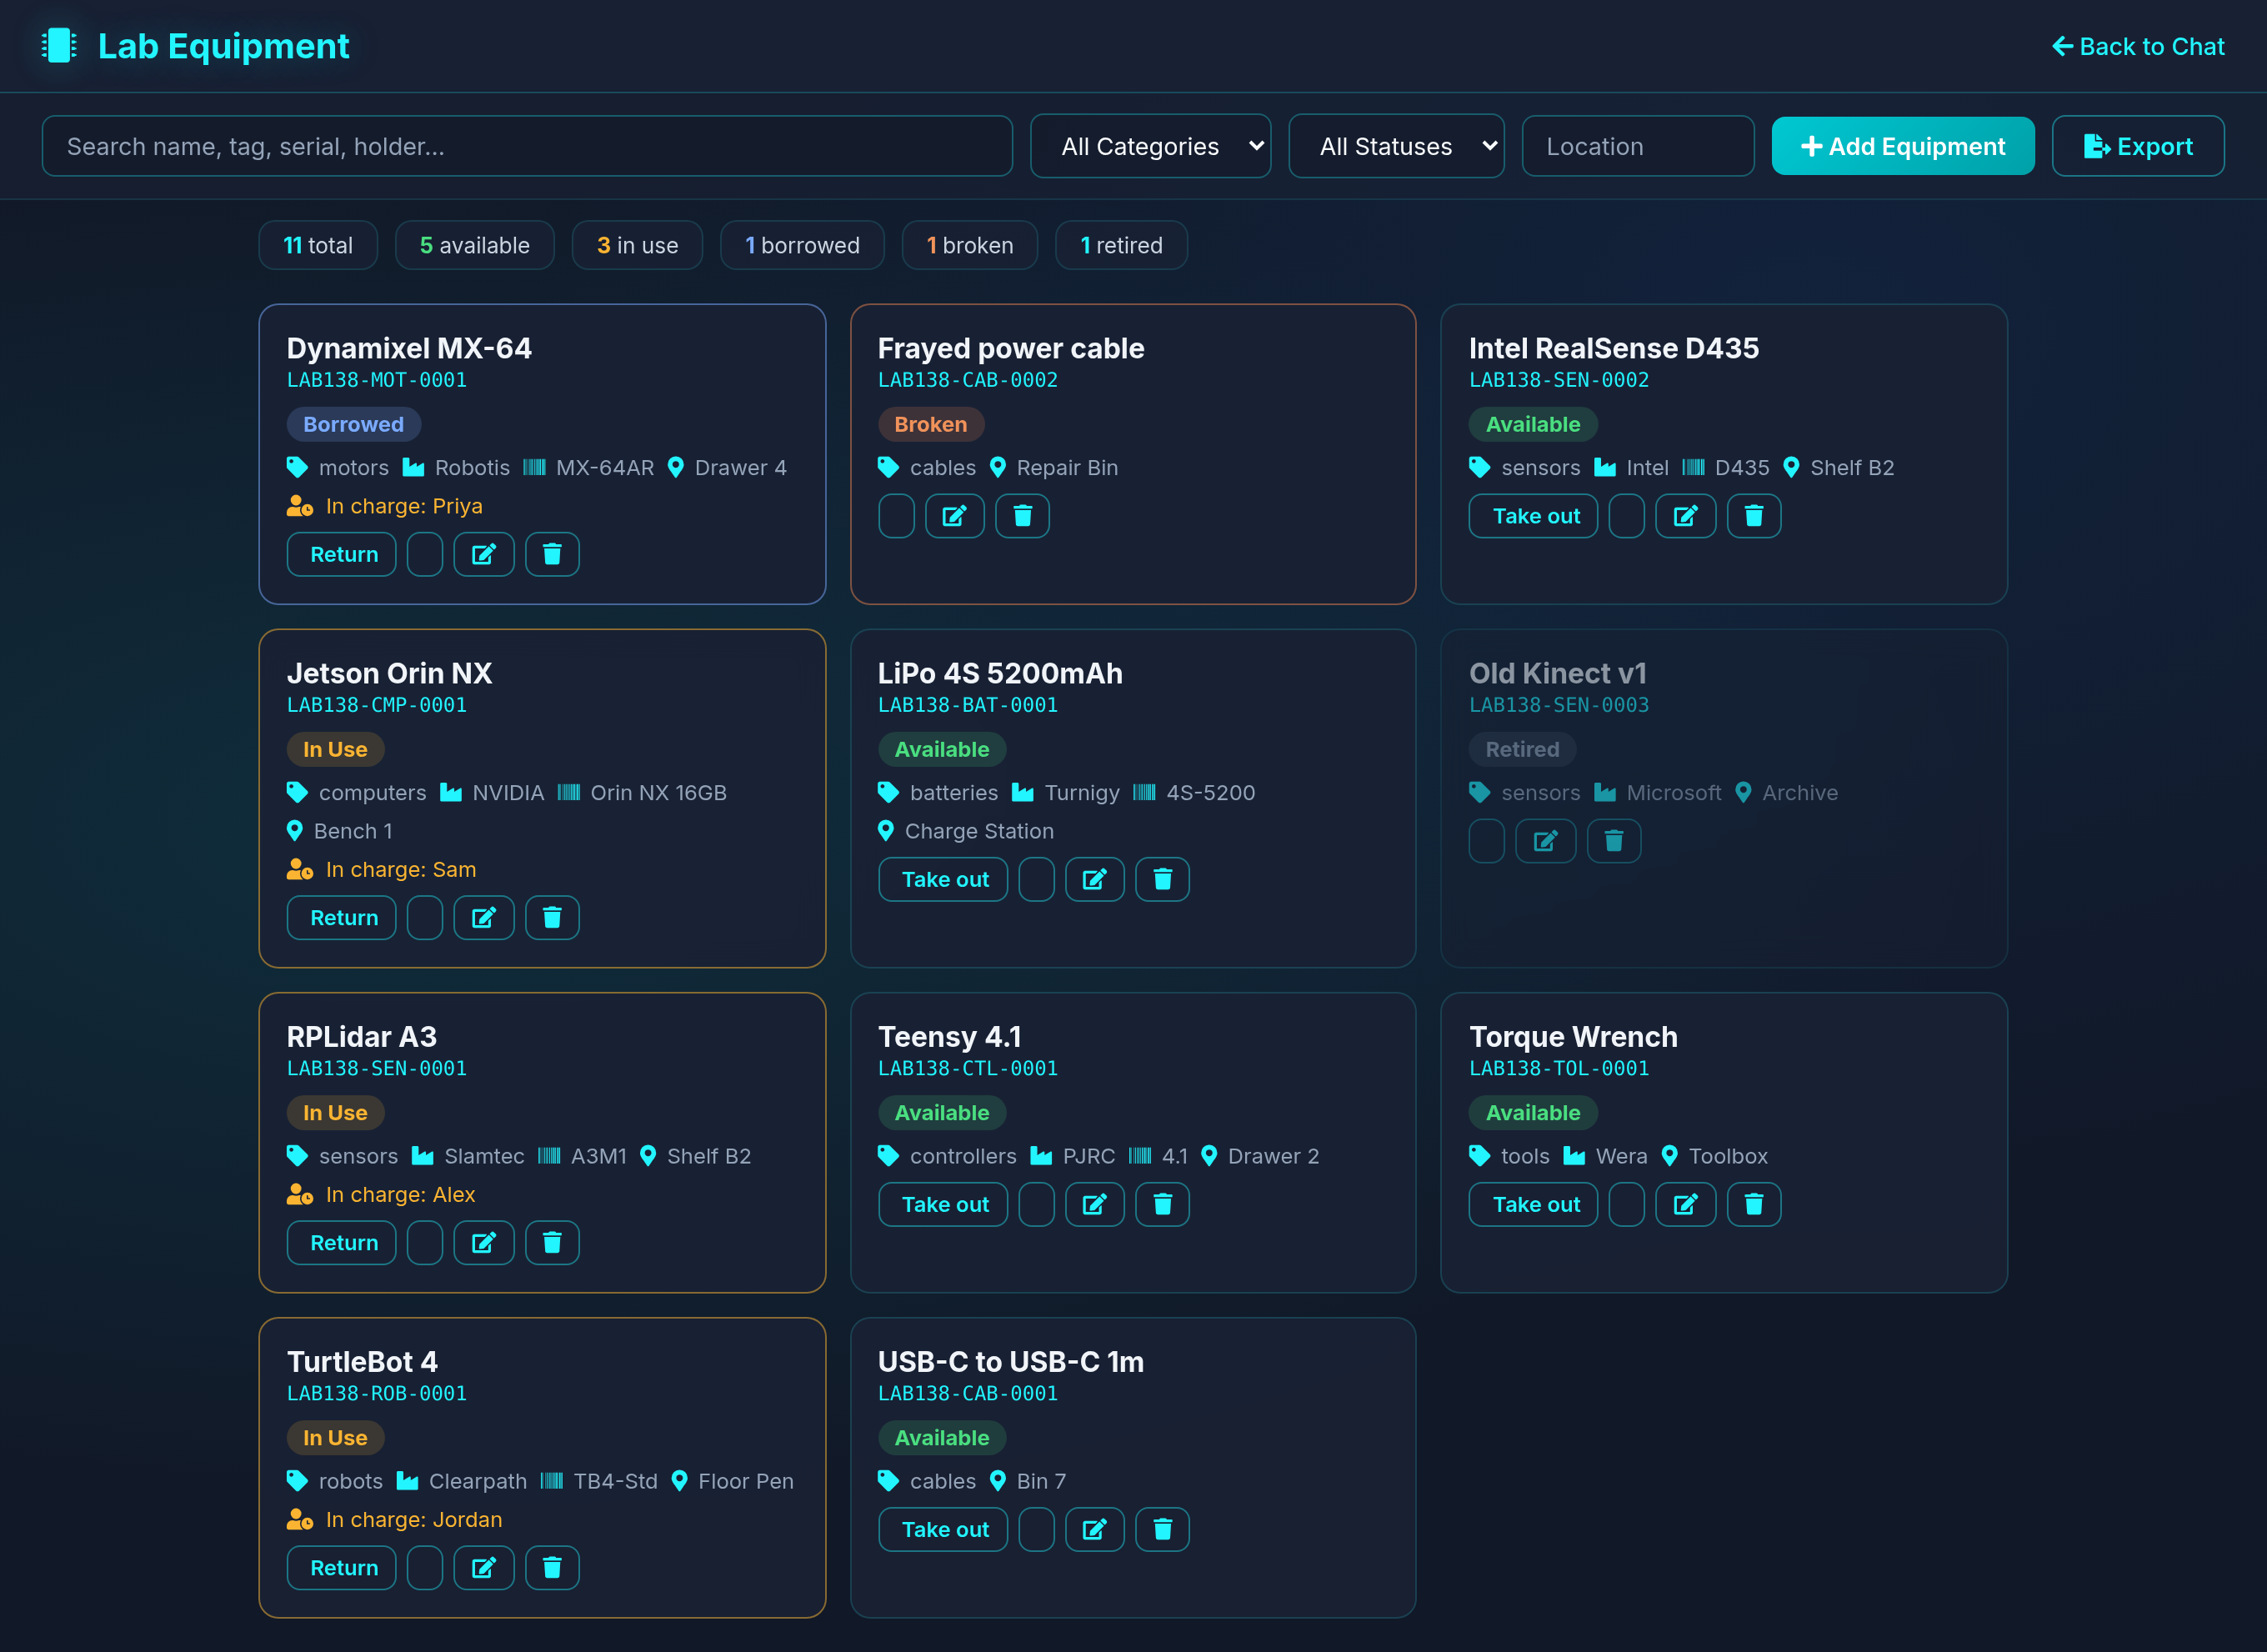Click the "Repair Bin" location label
Viewport: 2267px width, 1652px height.
click(1067, 468)
